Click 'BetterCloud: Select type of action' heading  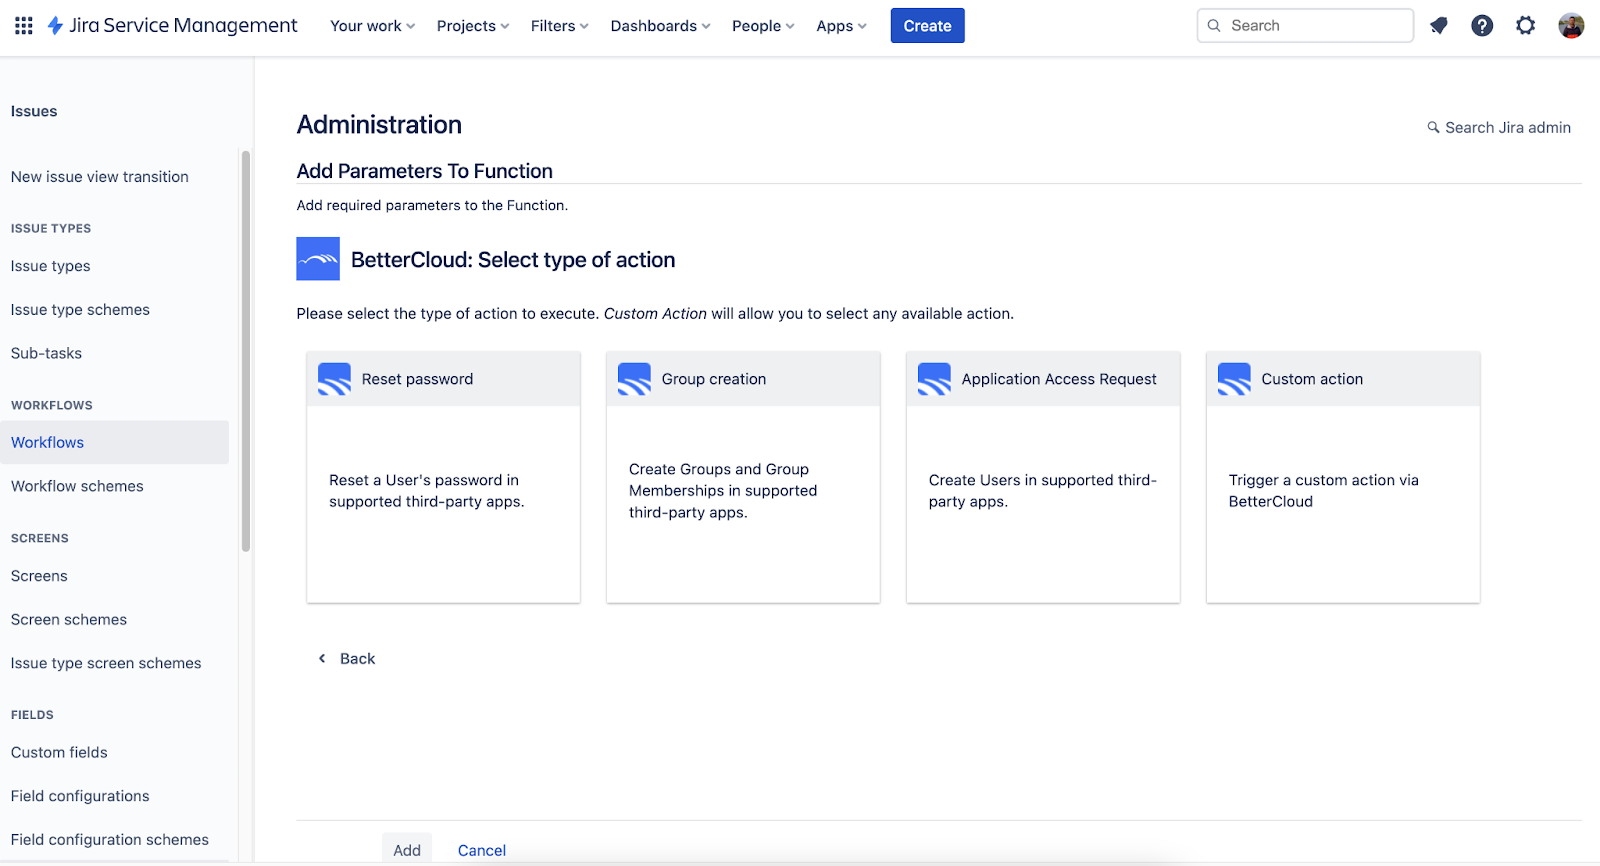click(513, 260)
